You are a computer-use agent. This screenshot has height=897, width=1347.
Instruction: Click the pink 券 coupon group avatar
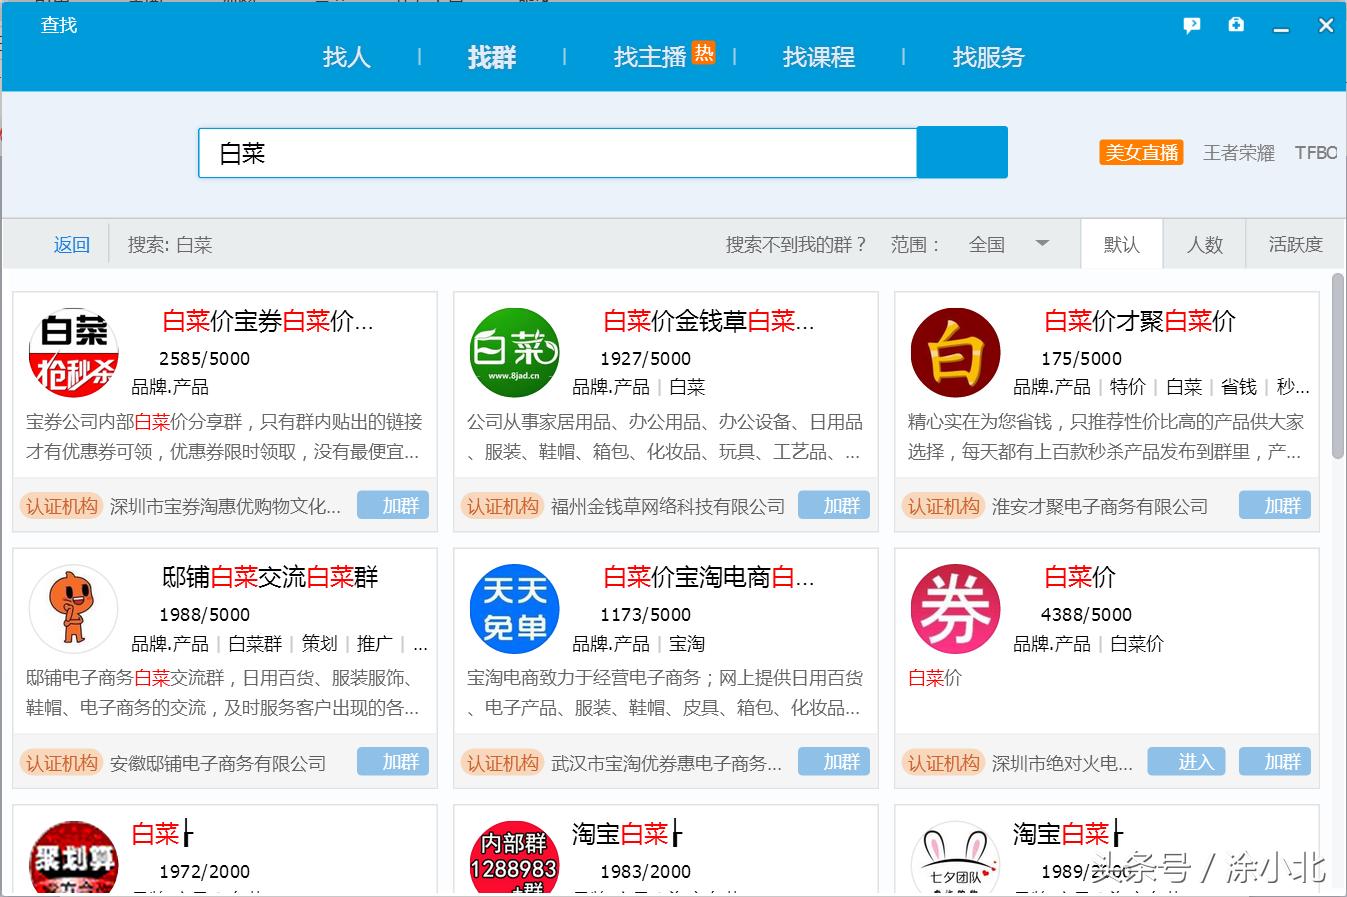(955, 608)
